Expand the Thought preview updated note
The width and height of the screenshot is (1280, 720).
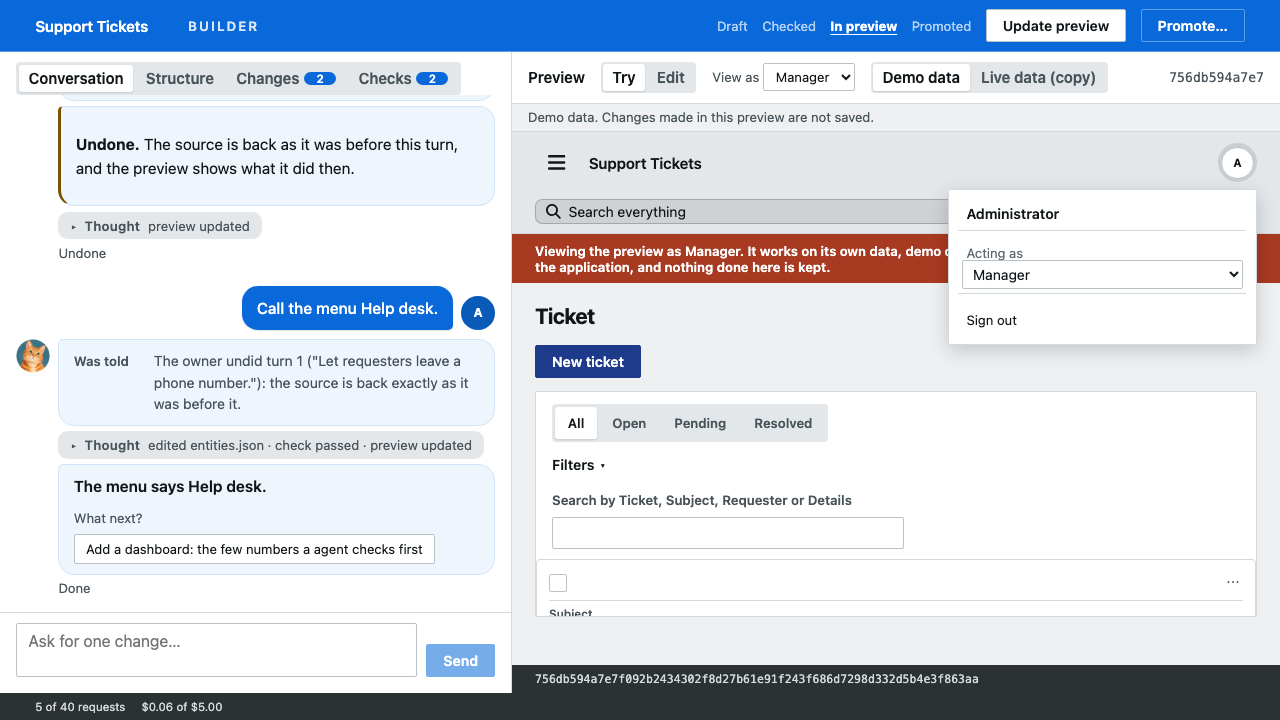tap(160, 226)
